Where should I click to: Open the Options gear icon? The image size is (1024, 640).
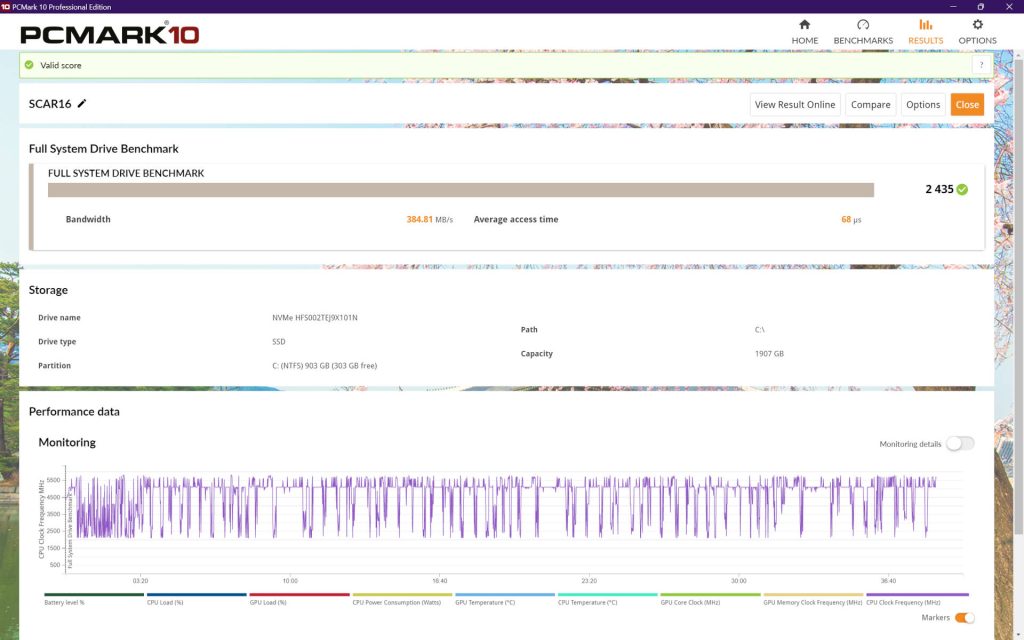[x=977, y=25]
